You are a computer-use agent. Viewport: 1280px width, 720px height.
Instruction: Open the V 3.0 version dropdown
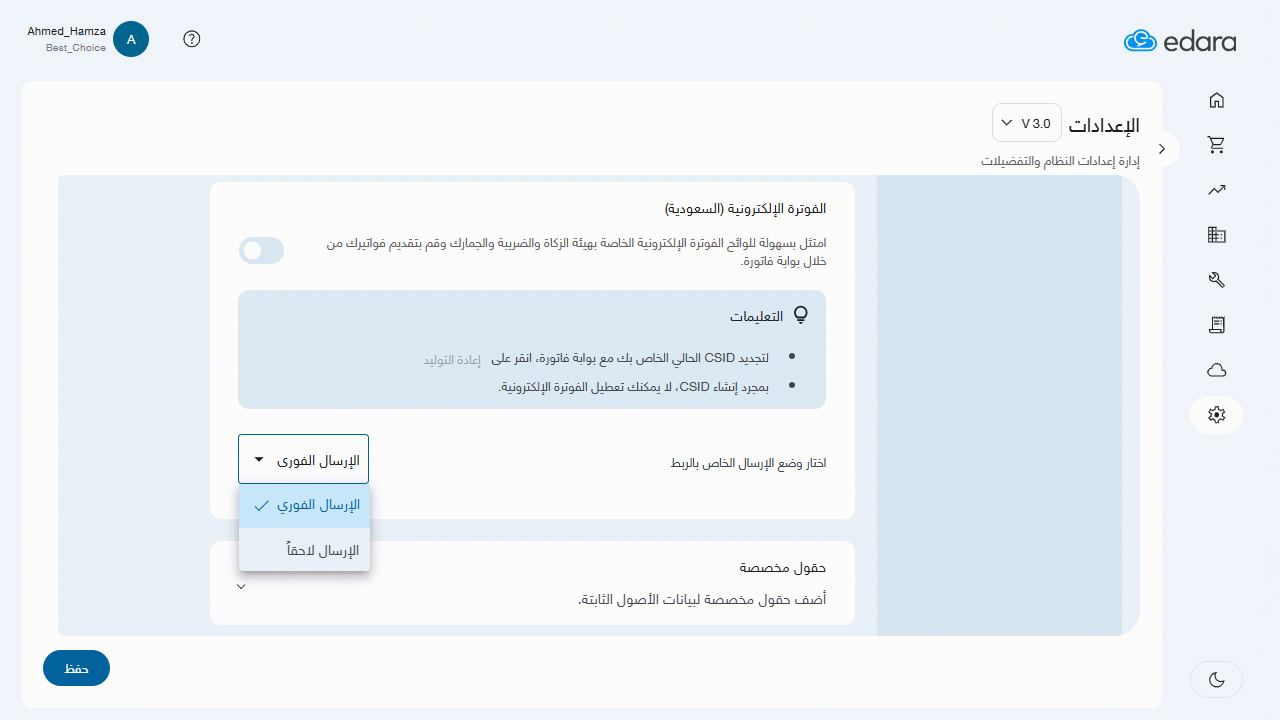[x=1026, y=123]
